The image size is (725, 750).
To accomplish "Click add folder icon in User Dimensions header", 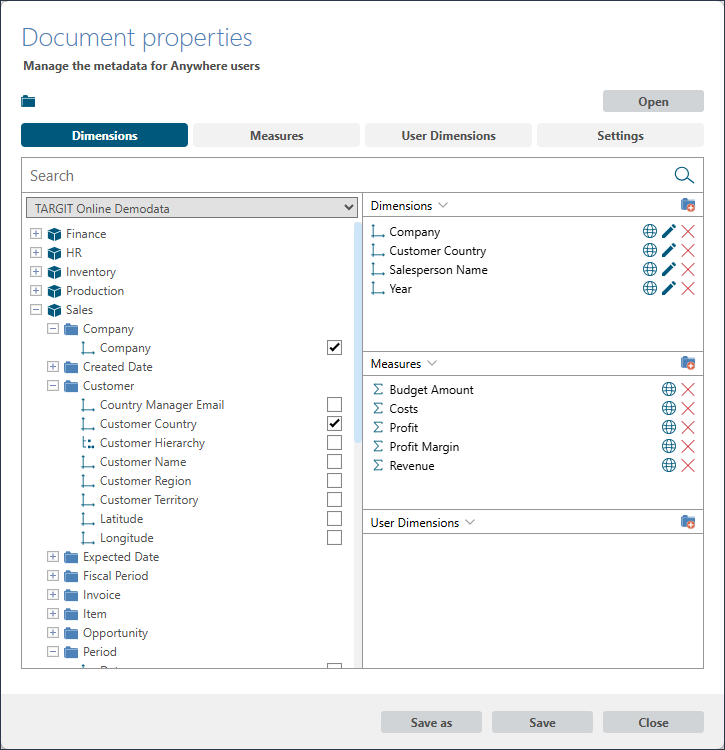I will [x=688, y=522].
